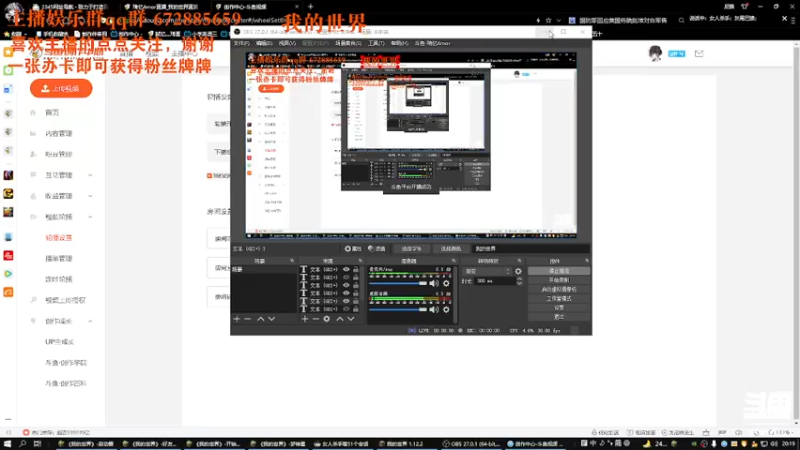Expand the 互动管理 sidebar section
The width and height of the screenshot is (800, 450).
(x=90, y=175)
